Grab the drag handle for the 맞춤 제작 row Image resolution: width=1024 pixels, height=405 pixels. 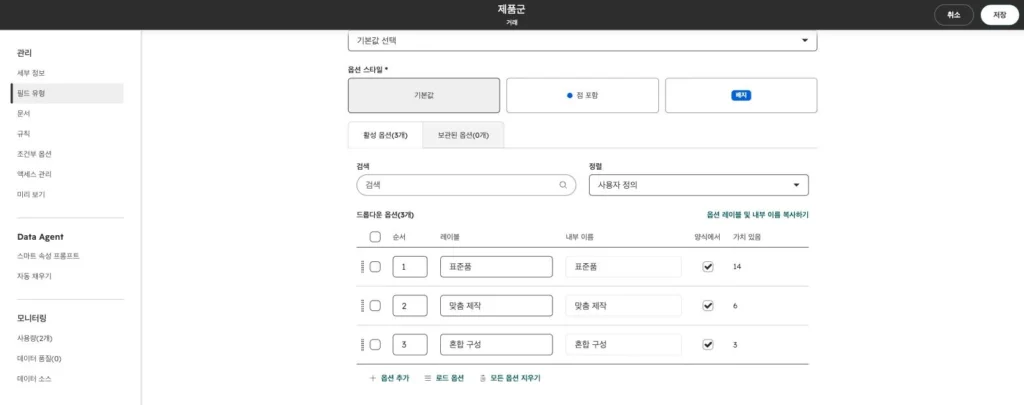point(362,306)
